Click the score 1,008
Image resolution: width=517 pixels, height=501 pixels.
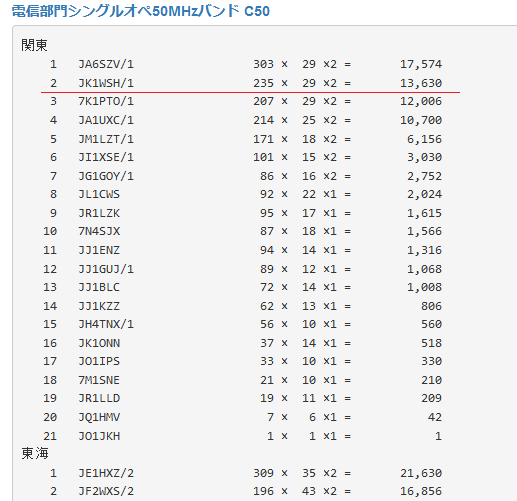425,287
